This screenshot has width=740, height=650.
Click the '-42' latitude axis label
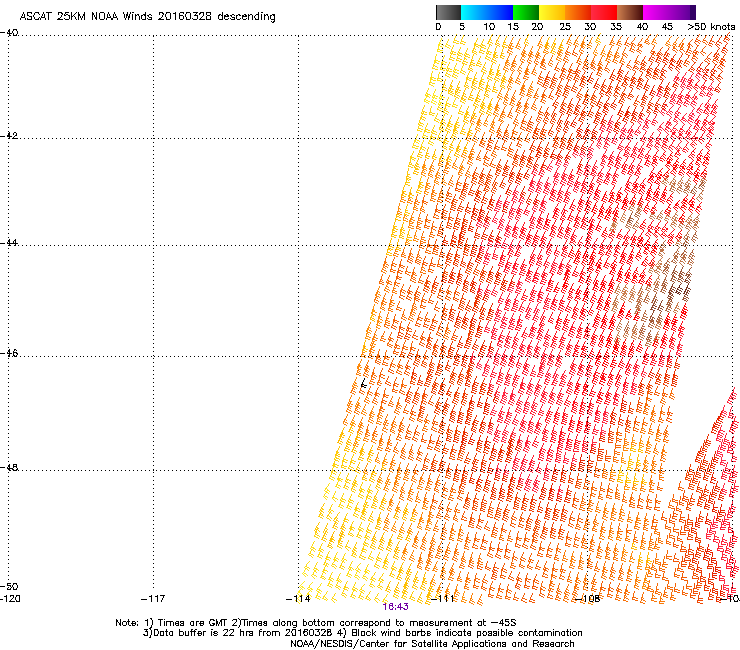[9, 136]
